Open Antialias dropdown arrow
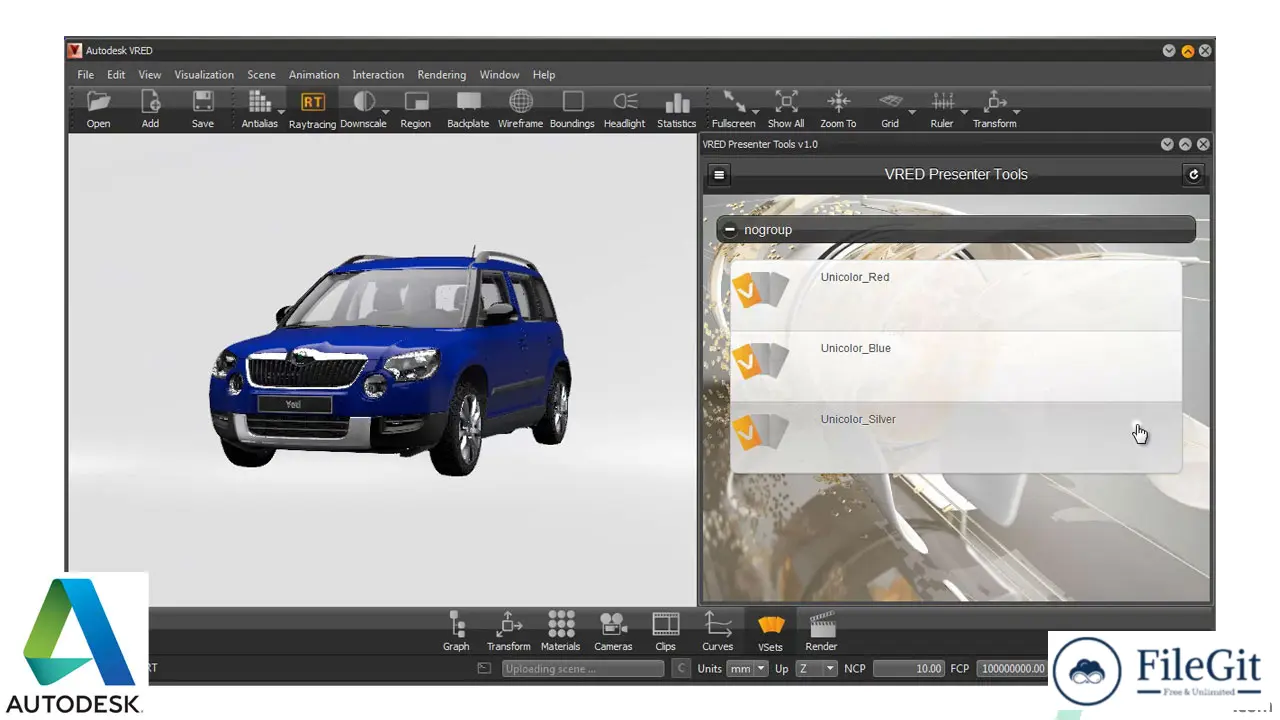Viewport: 1280px width, 720px height. [x=281, y=111]
